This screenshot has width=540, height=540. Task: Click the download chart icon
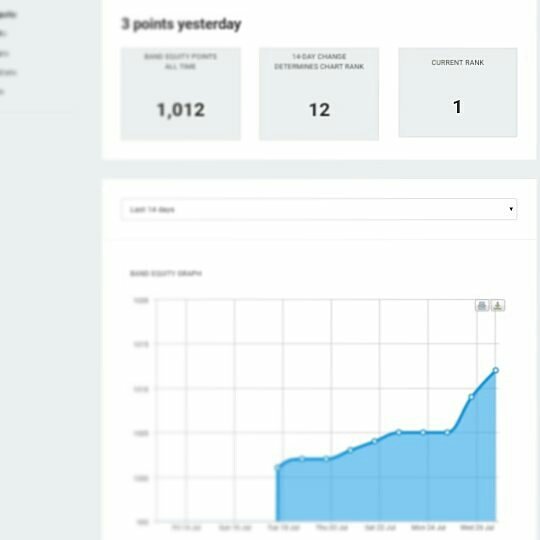tap(498, 305)
